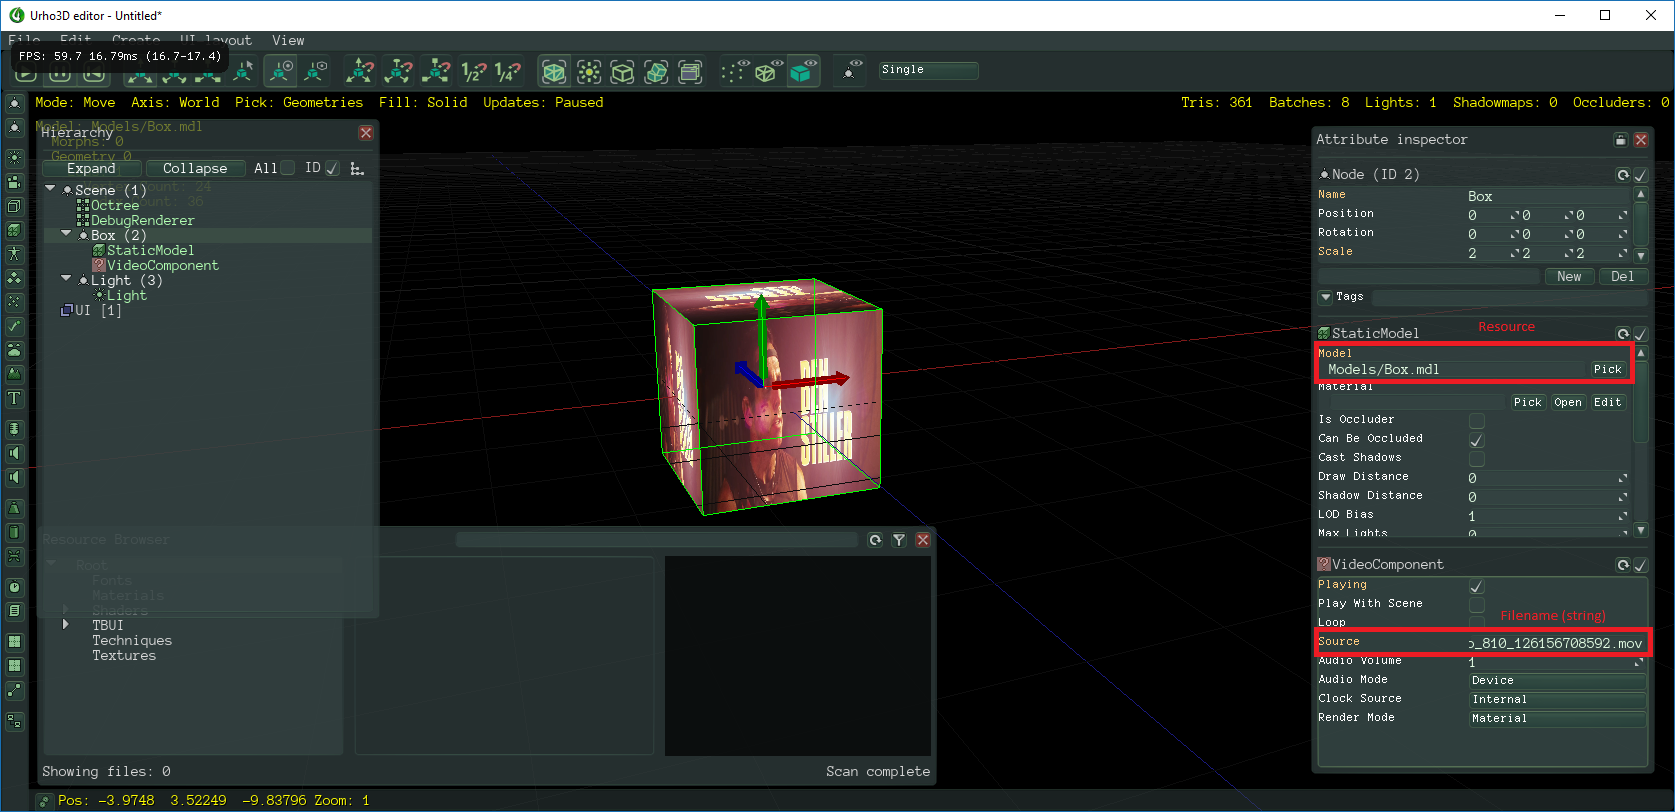This screenshot has height=812, width=1675.
Task: Select the snap rotate tool
Action: [397, 71]
